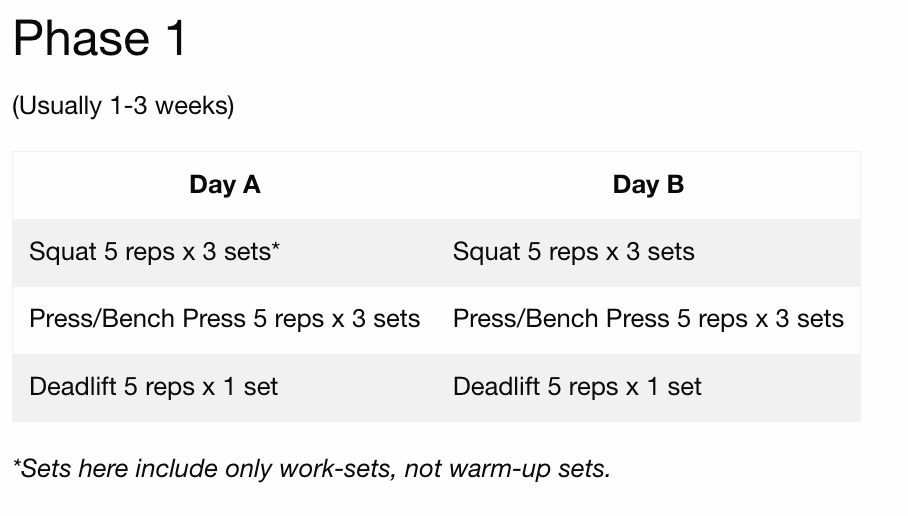The height and width of the screenshot is (516, 908).
Task: Click the Day A Deadlift cell
Action: pos(153,387)
